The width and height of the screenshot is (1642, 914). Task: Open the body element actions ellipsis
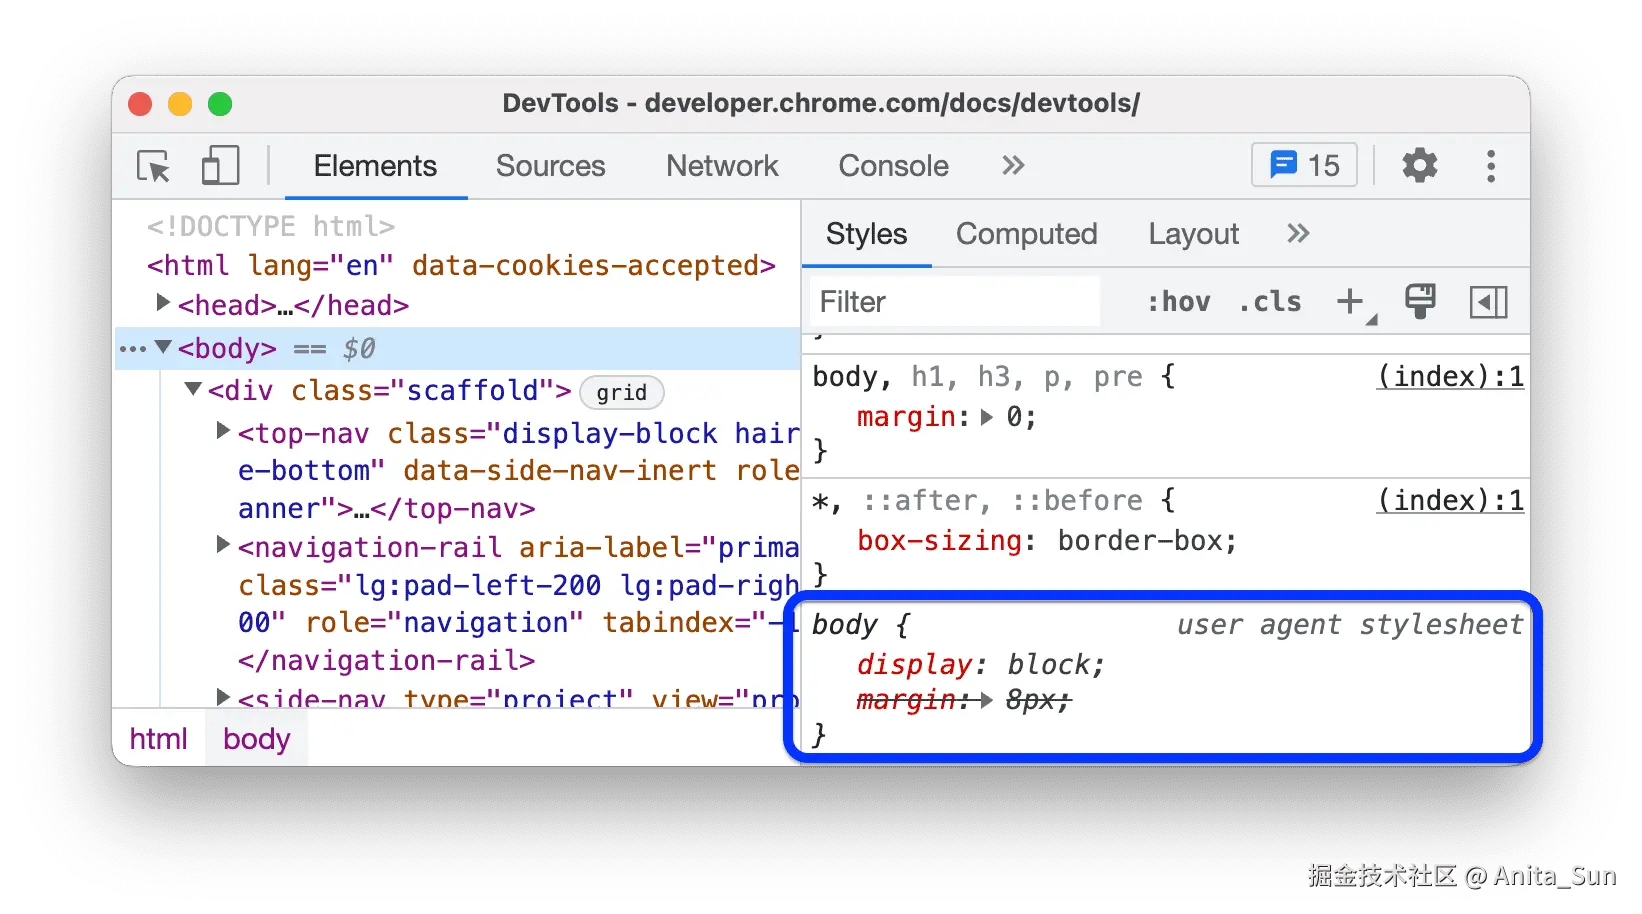point(132,349)
